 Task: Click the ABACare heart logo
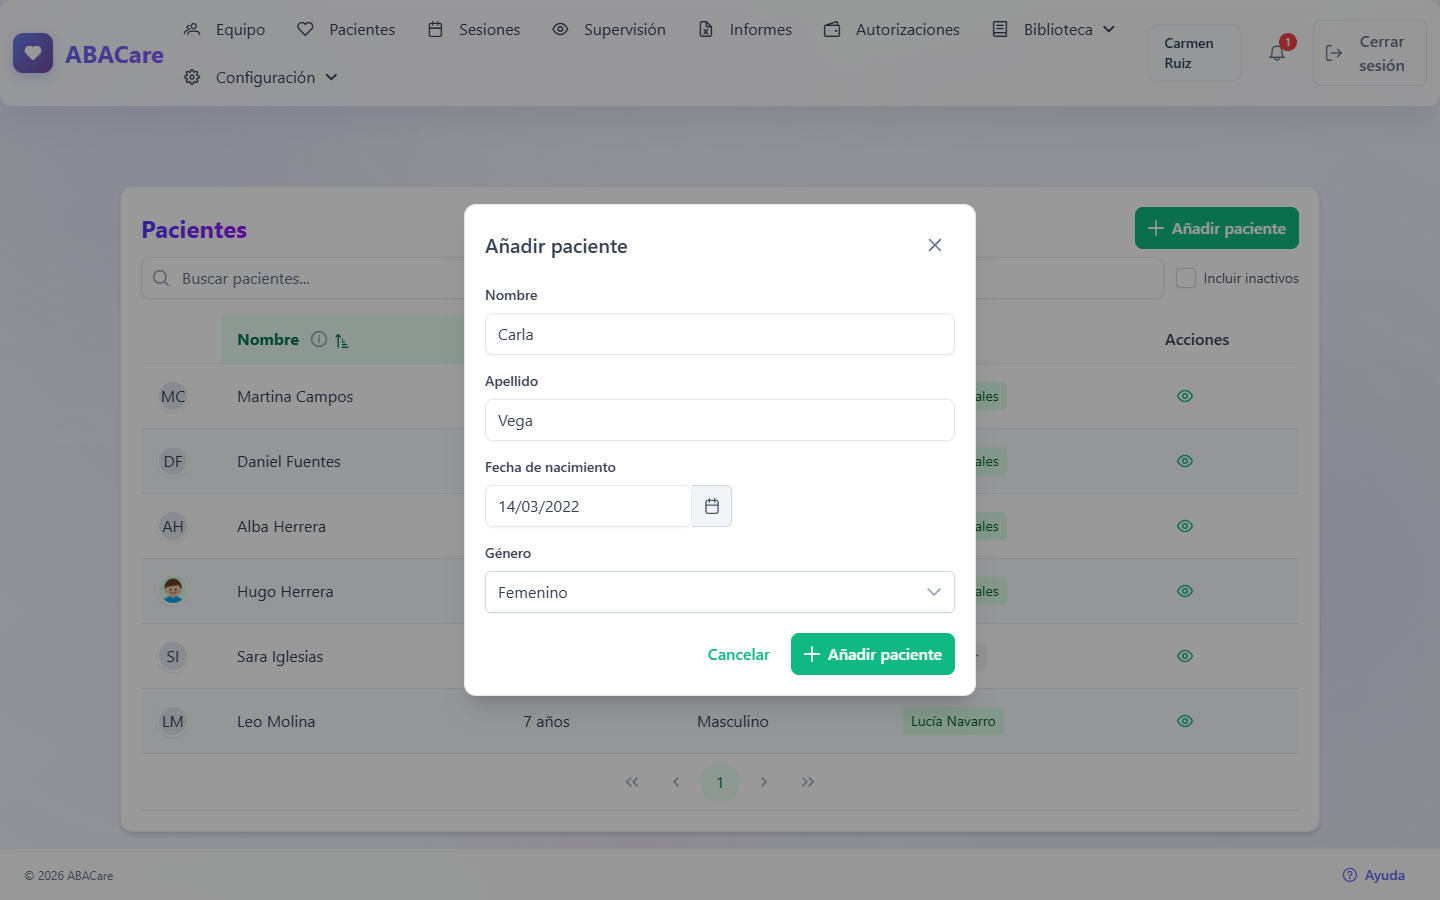(x=33, y=53)
